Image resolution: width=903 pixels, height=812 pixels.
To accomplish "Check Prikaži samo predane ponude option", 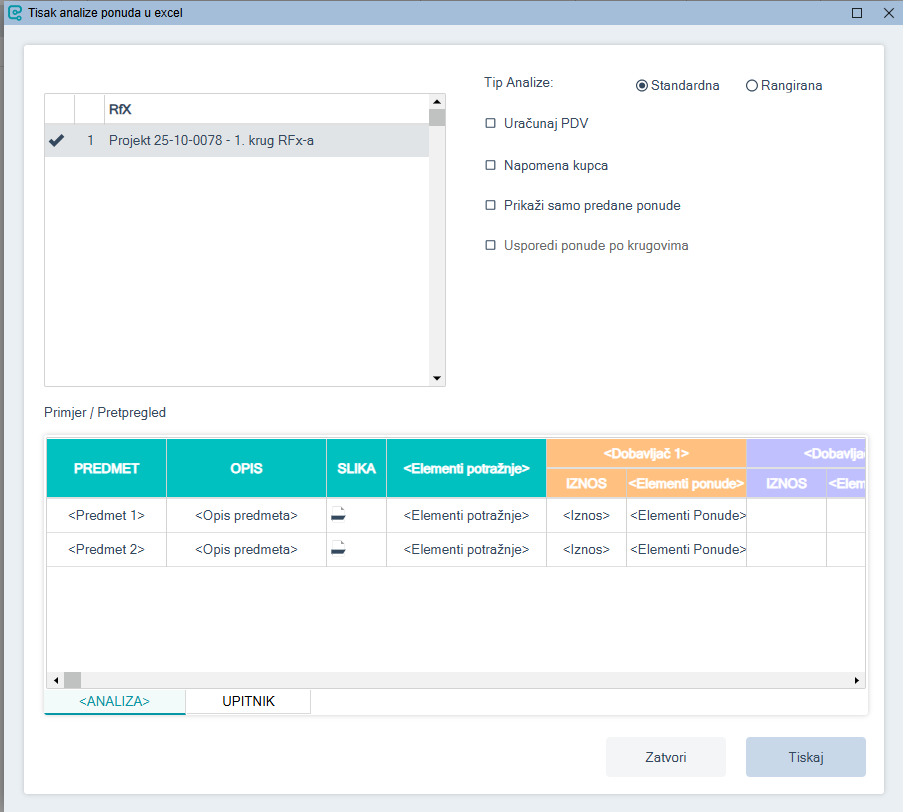I will [x=490, y=205].
